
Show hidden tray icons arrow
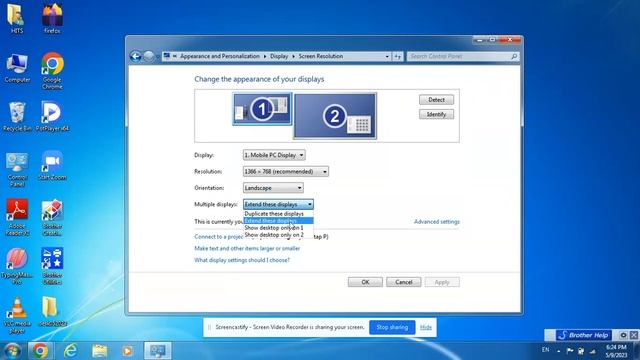click(x=558, y=351)
